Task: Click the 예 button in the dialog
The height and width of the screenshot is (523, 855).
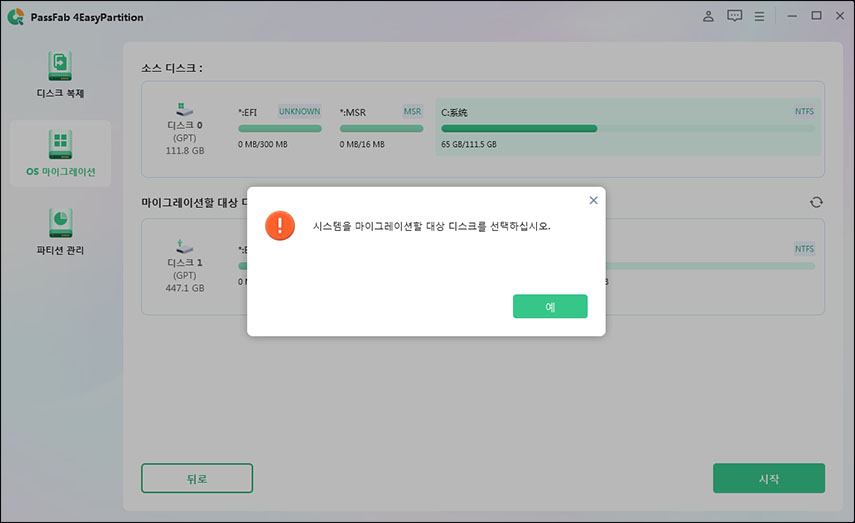Action: [550, 306]
